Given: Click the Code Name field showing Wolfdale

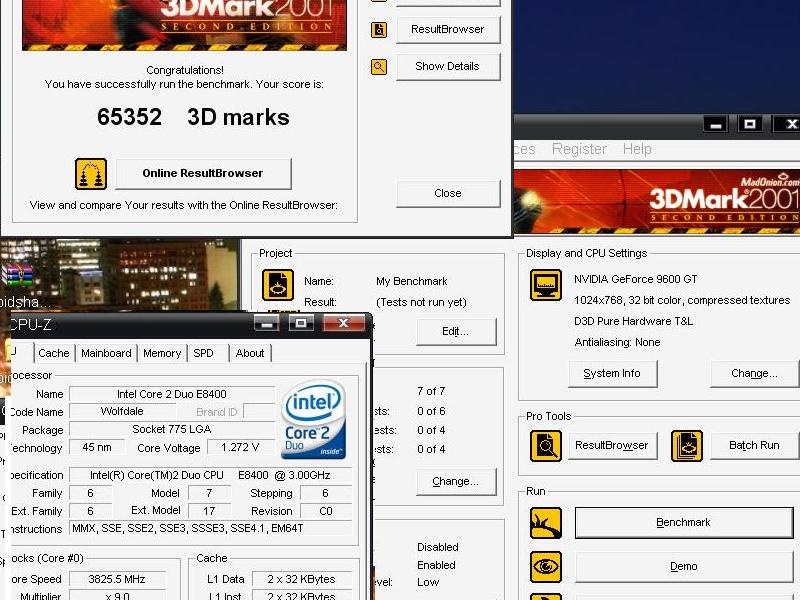Looking at the screenshot, I should [122, 411].
